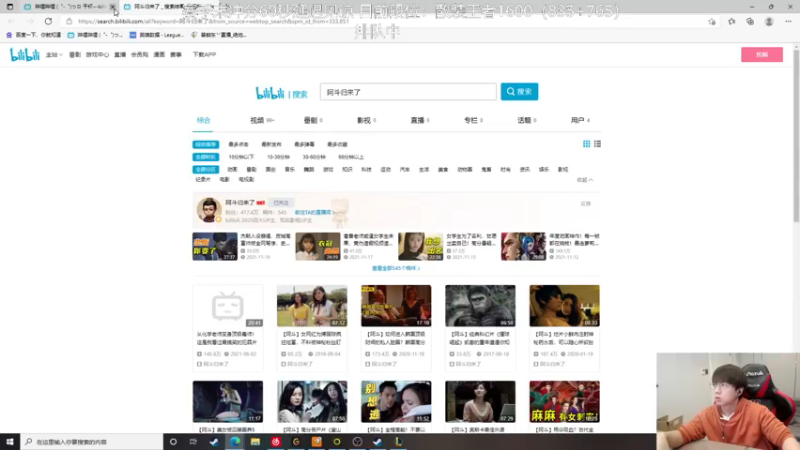
Task: Click the League data bookmark in bookmarks bar
Action: (157, 35)
